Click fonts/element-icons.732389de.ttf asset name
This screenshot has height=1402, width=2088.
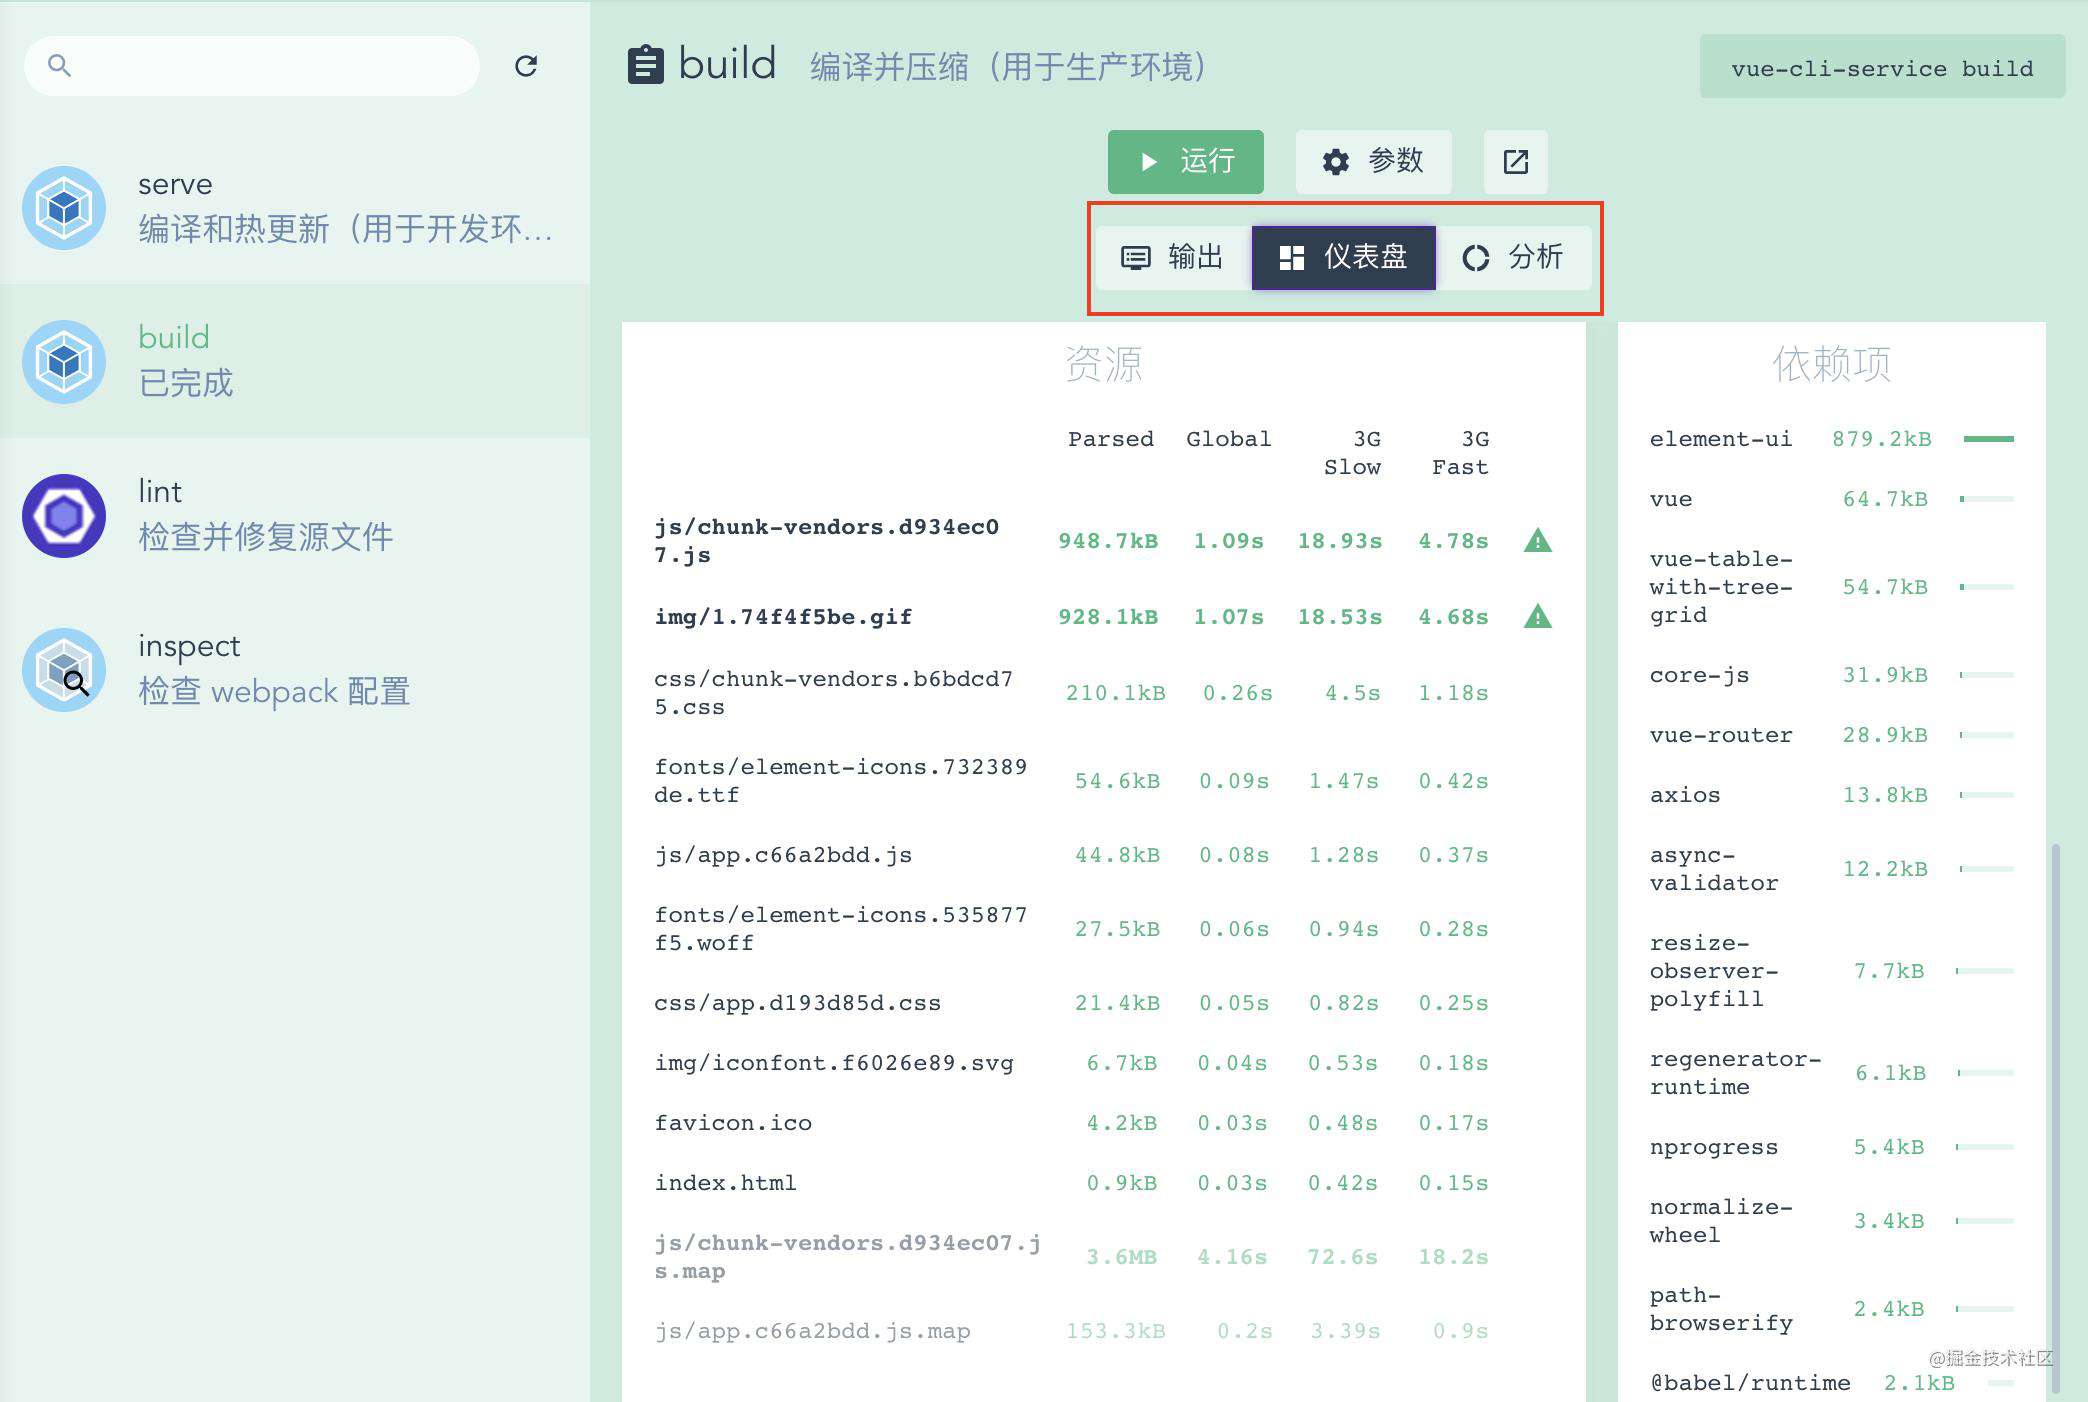point(841,781)
